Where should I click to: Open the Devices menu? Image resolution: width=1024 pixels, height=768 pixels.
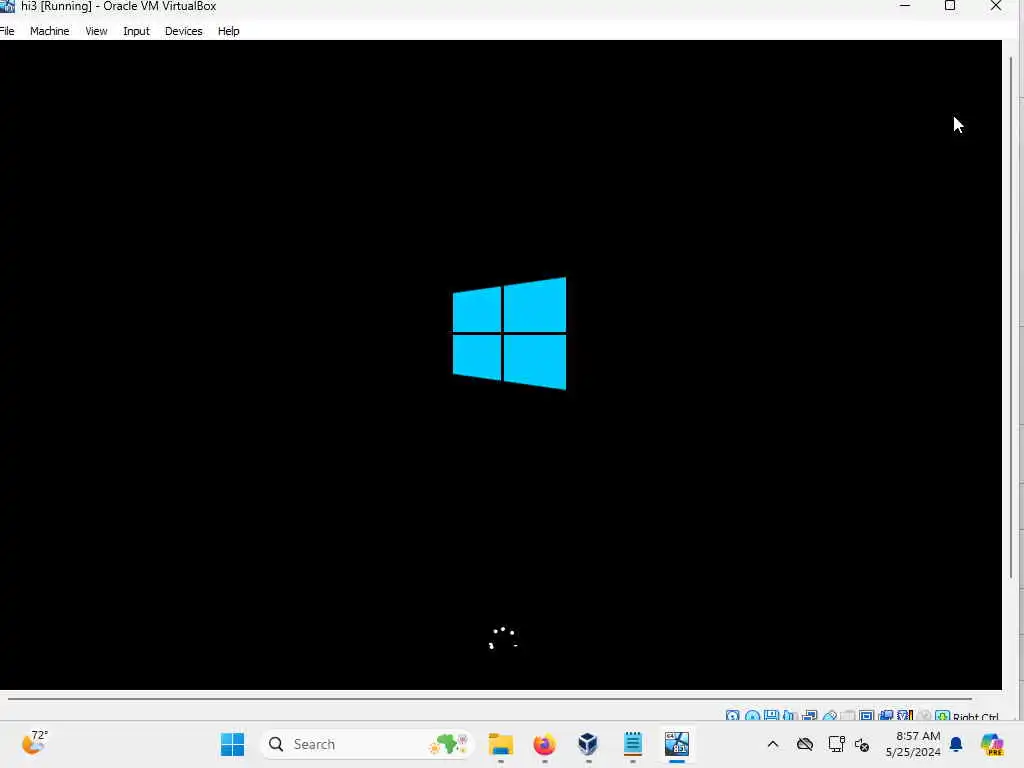tap(184, 31)
